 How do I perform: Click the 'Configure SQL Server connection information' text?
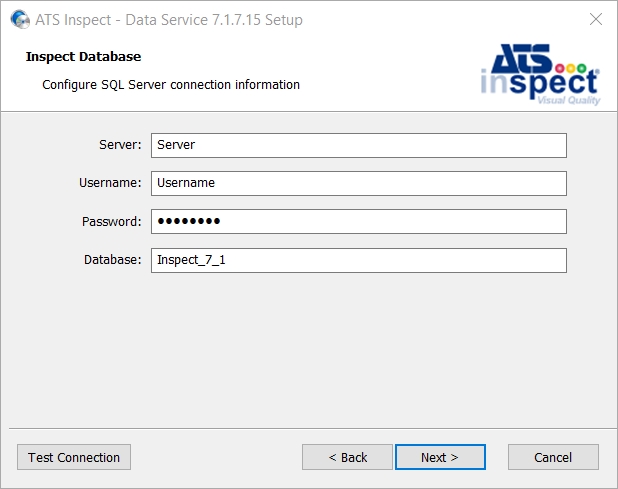click(x=171, y=85)
